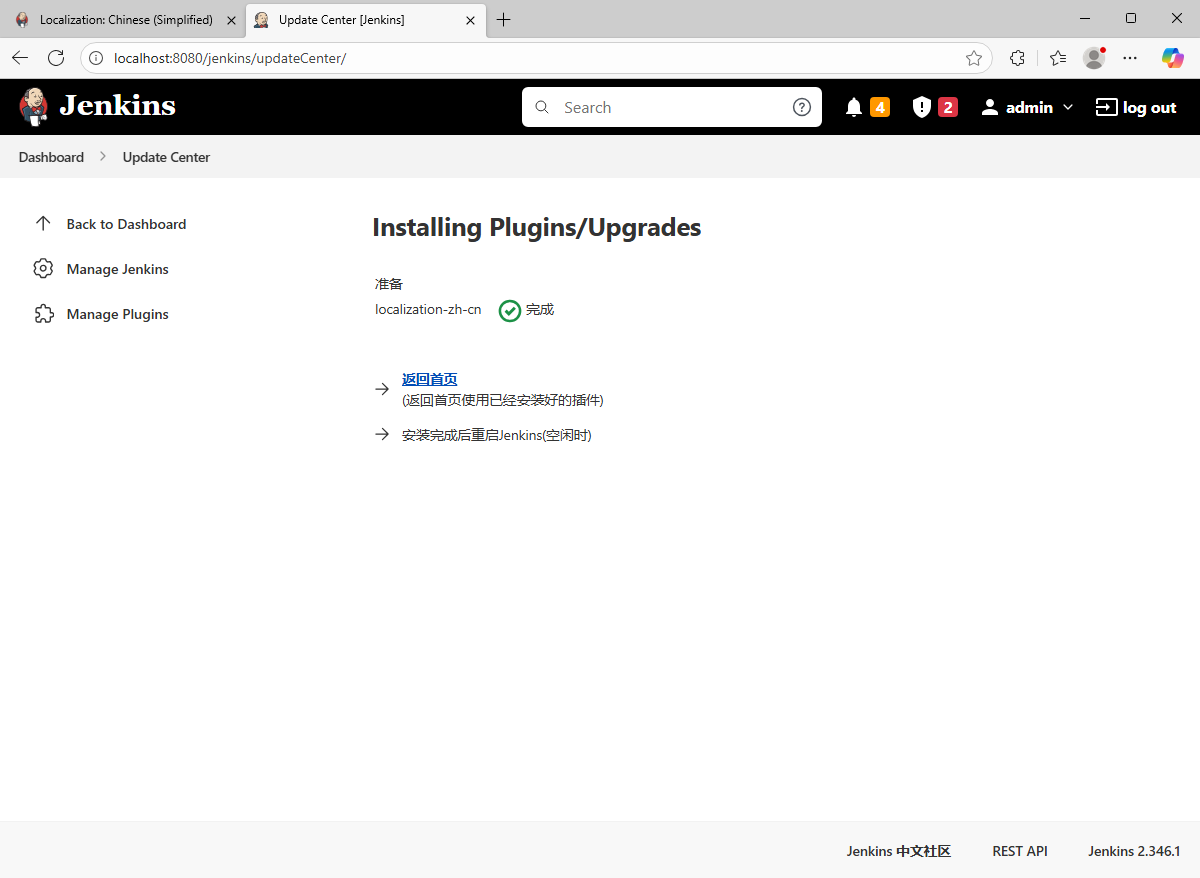The height and width of the screenshot is (878, 1200).
Task: Click the green completed checkmark icon
Action: click(510, 311)
